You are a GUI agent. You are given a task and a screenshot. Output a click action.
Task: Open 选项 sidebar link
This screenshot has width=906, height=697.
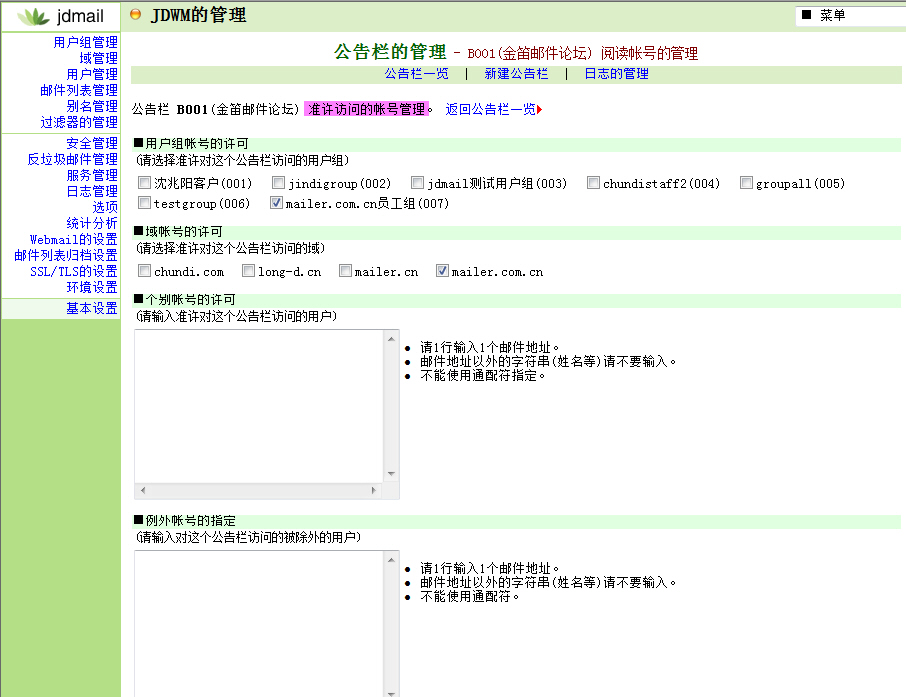coord(105,207)
